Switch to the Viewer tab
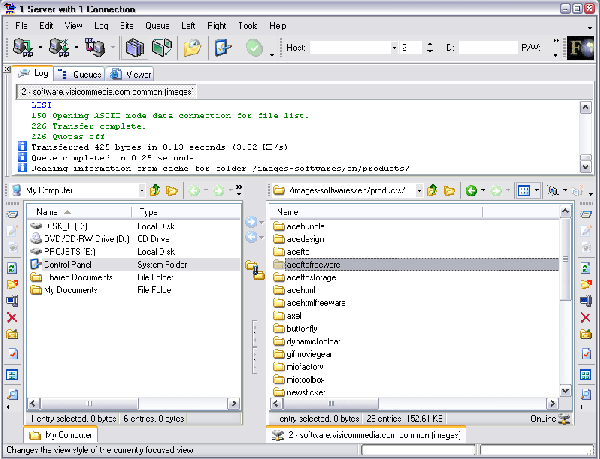 pos(132,74)
